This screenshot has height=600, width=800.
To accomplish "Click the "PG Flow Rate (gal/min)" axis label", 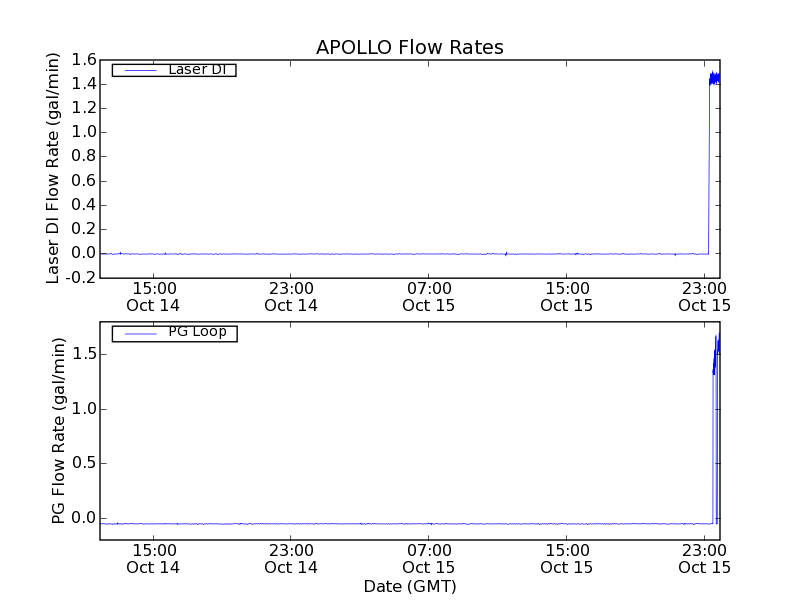I will click(58, 431).
